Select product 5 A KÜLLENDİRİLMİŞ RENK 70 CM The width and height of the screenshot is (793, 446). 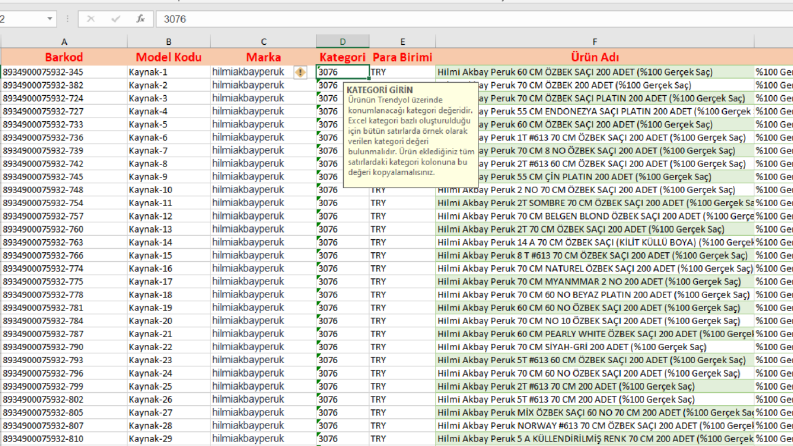594,438
